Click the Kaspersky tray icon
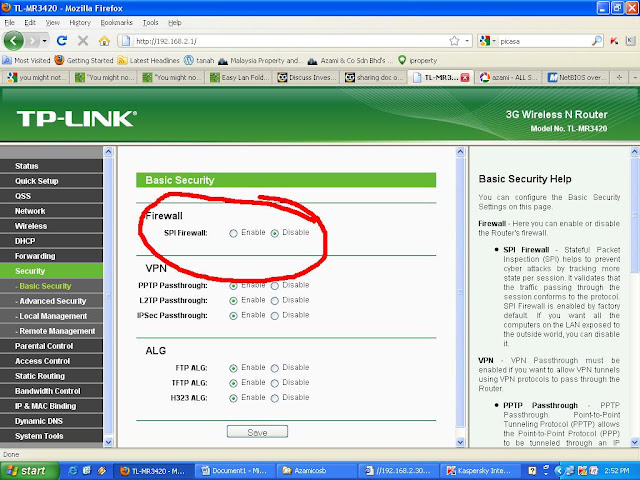Image resolution: width=640 pixels, height=480 pixels. pos(582,471)
